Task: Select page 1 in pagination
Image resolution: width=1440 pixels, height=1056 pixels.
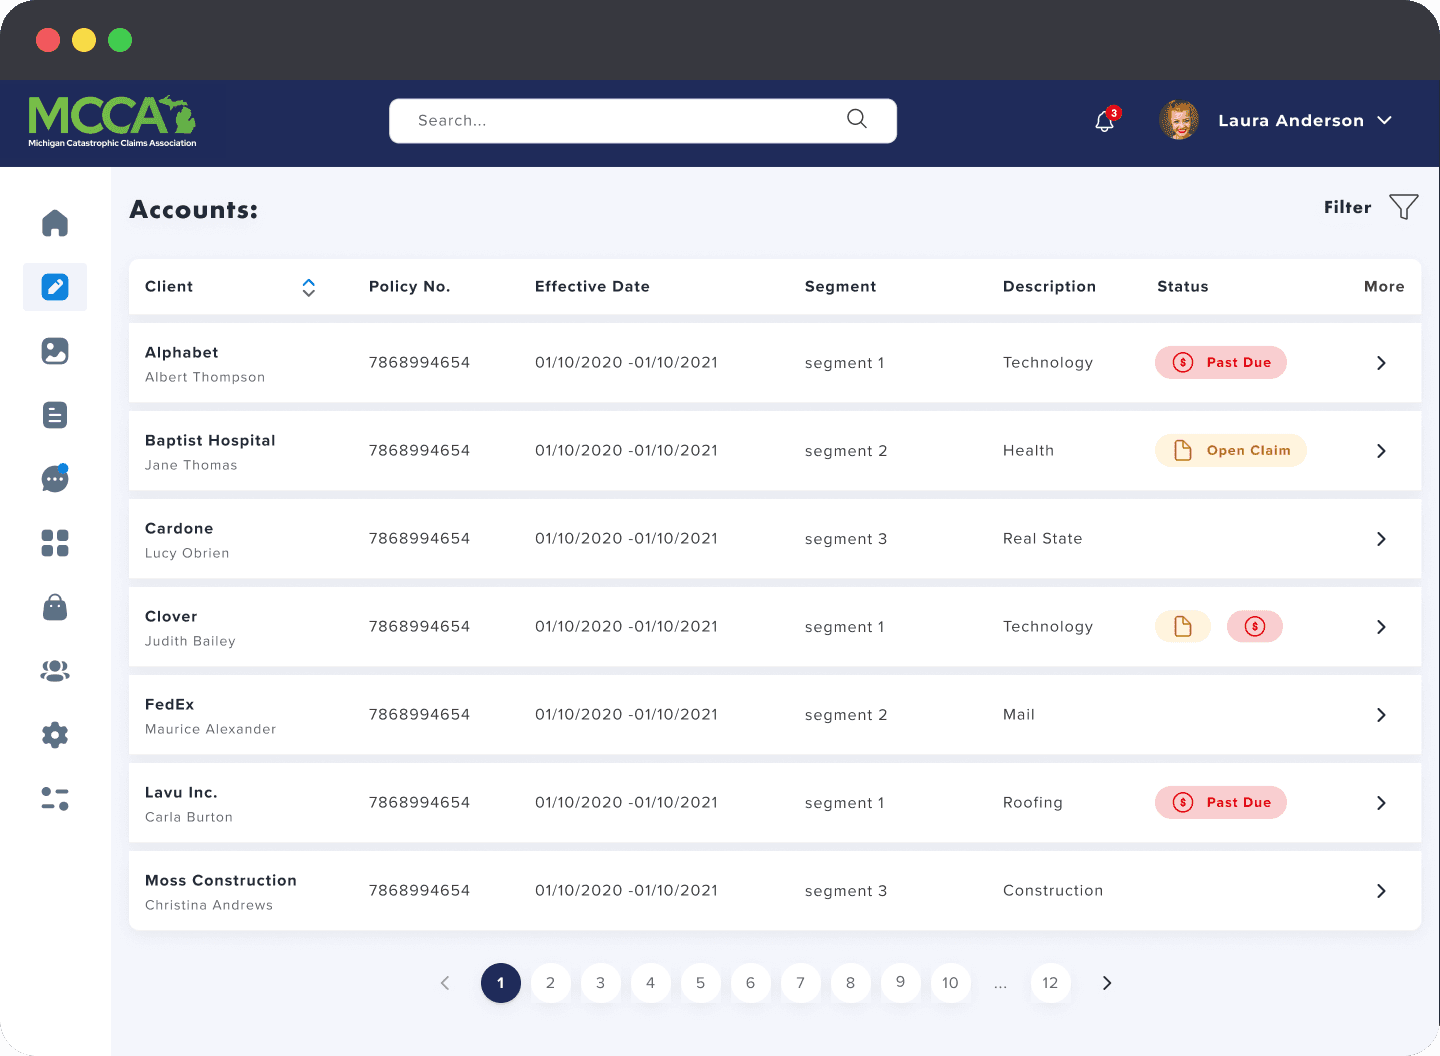Action: [501, 983]
